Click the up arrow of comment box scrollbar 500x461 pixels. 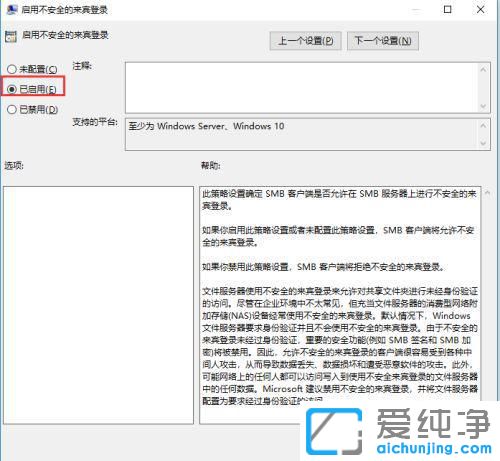tap(483, 69)
